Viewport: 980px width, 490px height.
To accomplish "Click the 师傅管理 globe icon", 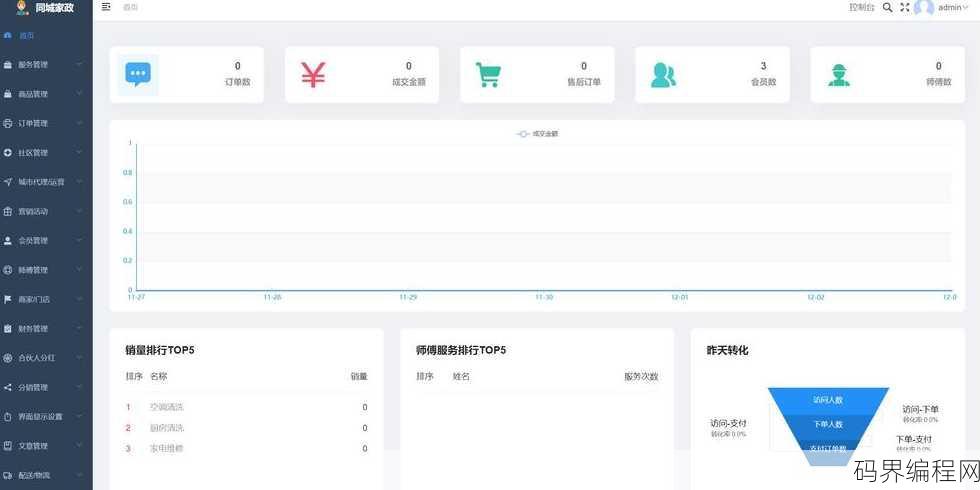I will [8, 270].
